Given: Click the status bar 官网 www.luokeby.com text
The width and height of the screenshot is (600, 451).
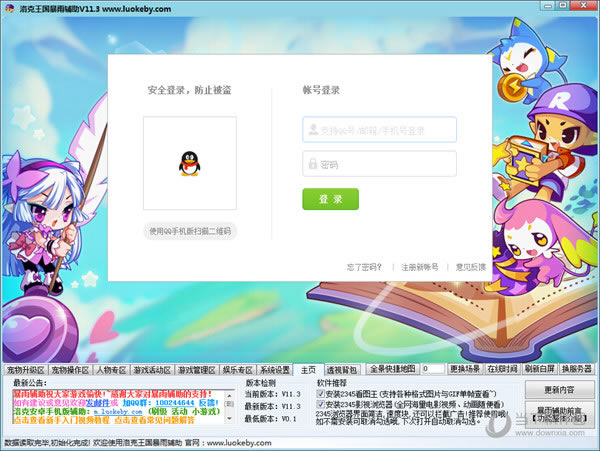Looking at the screenshot, I should coord(228,443).
